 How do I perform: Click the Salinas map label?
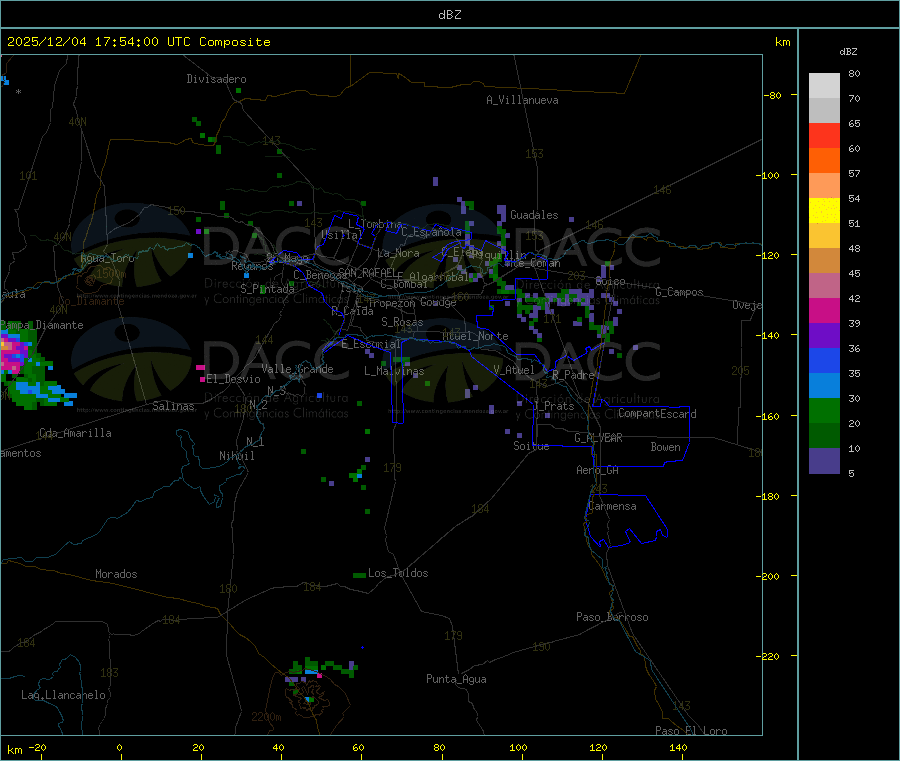coord(173,406)
